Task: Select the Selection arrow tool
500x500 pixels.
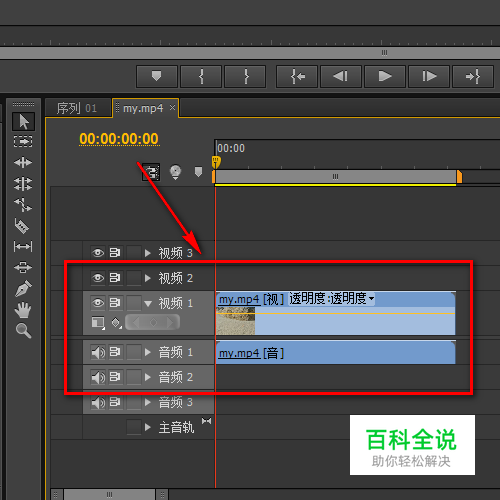Action: [x=23, y=121]
